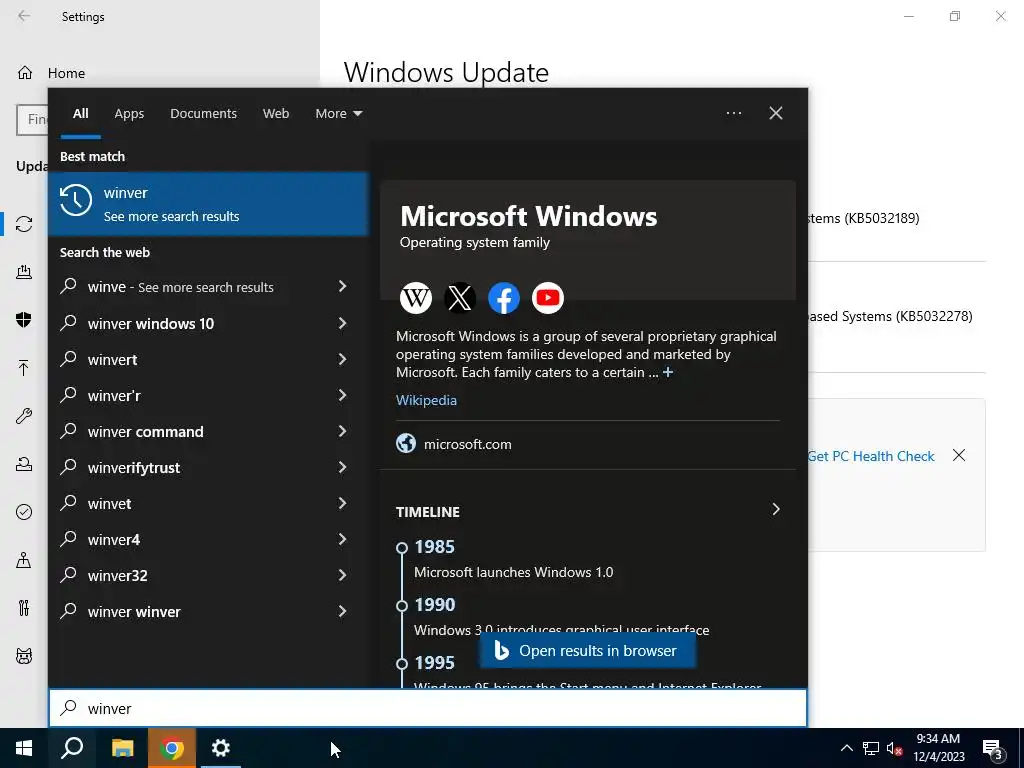
Task: Expand arrow for 'winver'r' suggestion
Action: coord(342,394)
